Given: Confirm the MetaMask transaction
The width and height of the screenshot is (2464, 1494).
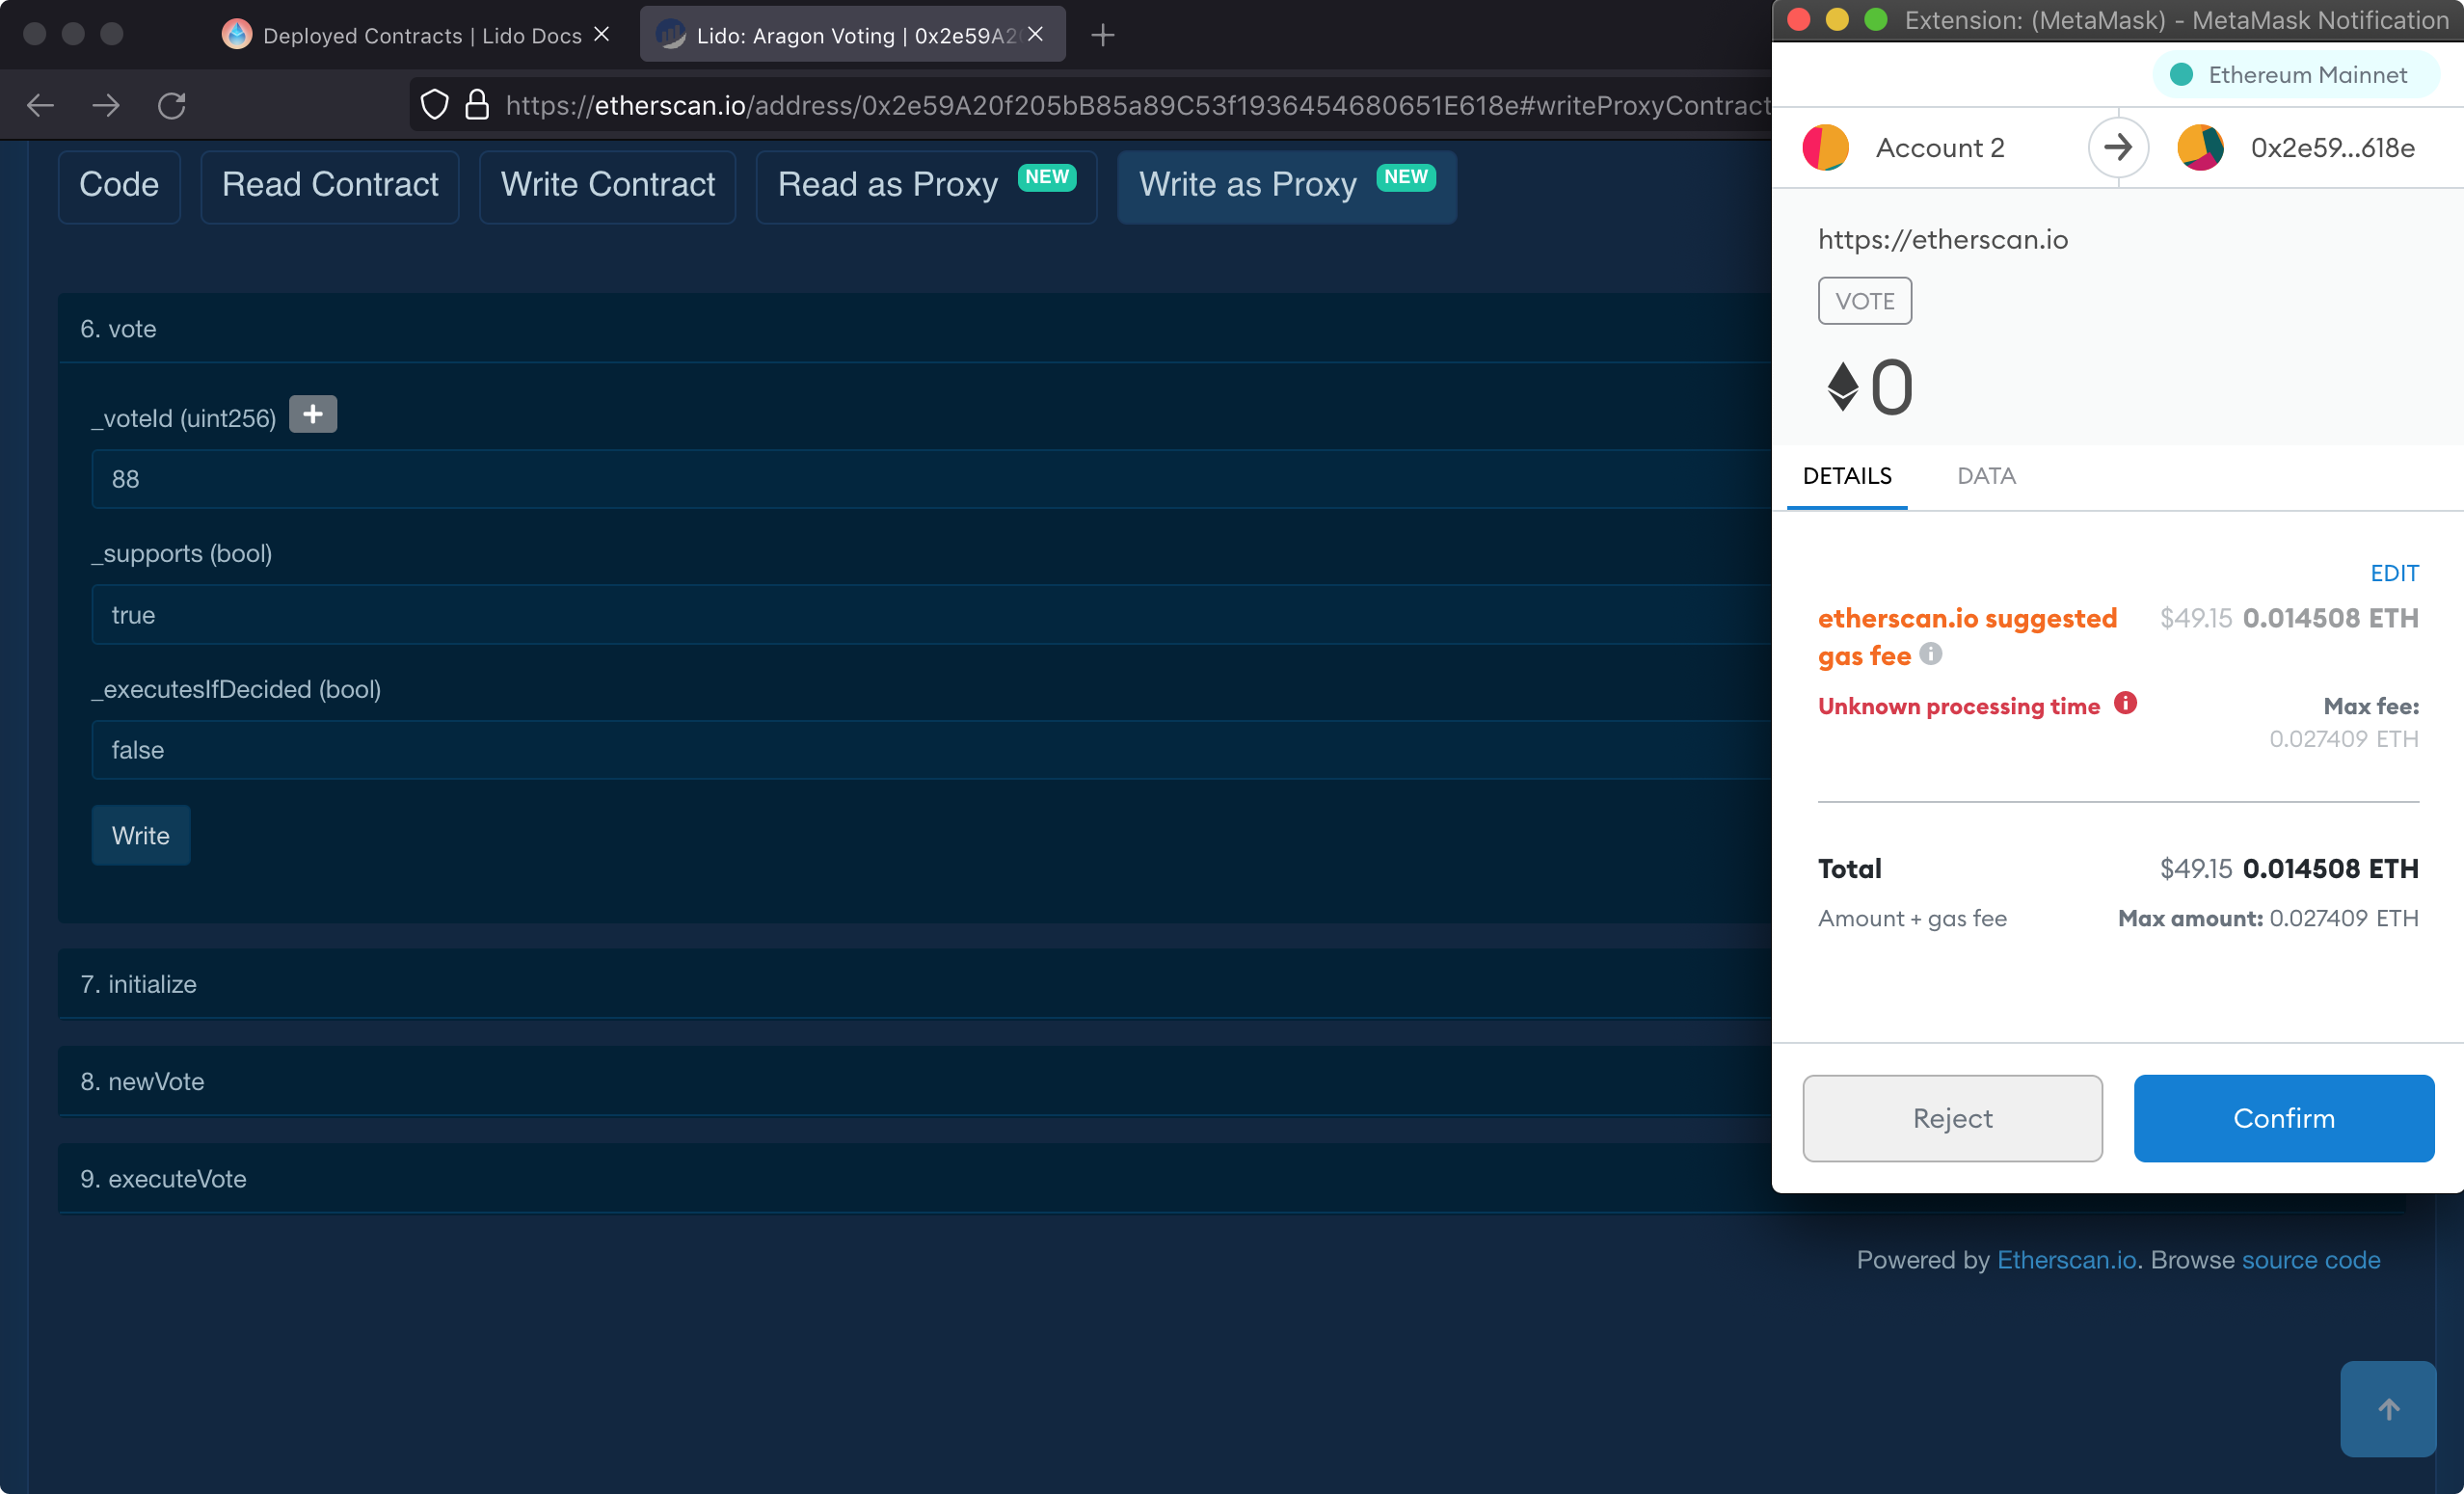Looking at the screenshot, I should point(2283,1118).
